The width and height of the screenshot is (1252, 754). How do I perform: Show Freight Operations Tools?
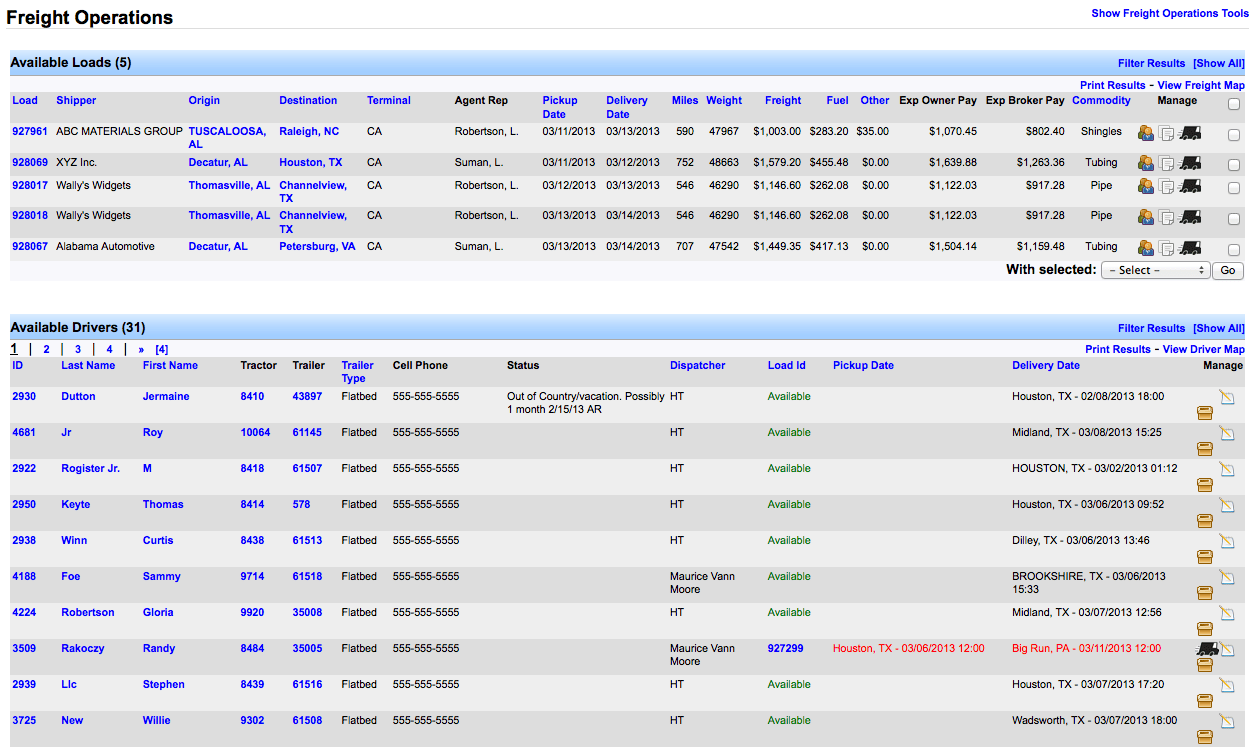pyautogui.click(x=1170, y=14)
